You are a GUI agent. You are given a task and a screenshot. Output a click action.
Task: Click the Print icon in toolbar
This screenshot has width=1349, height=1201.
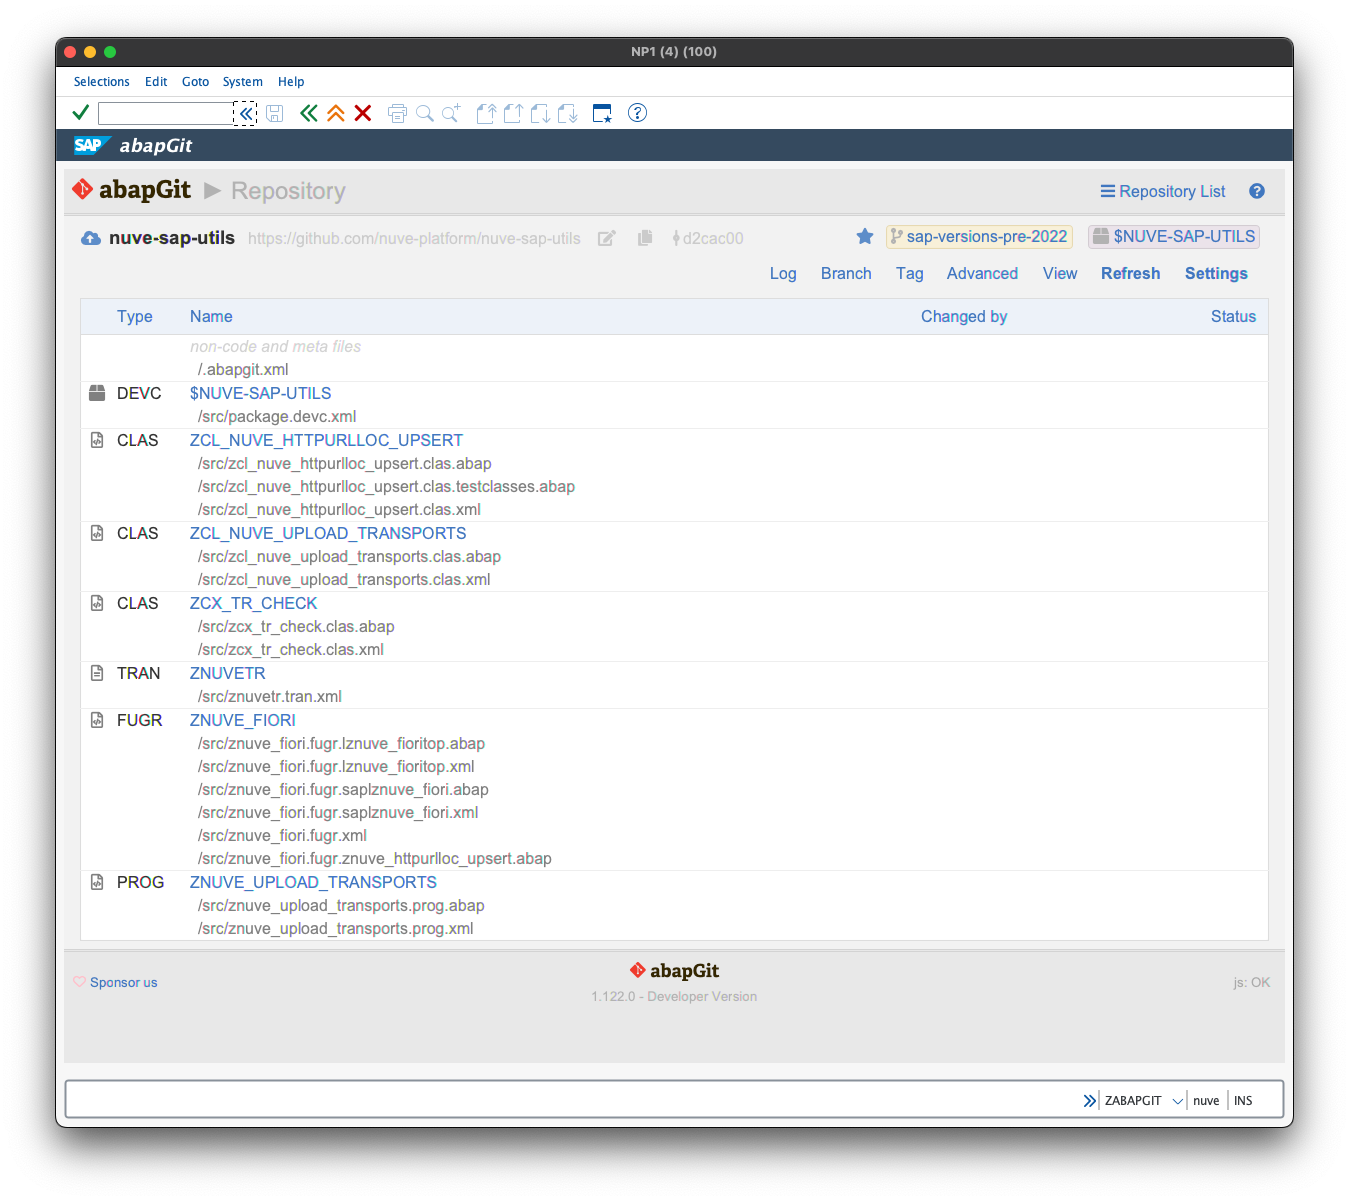pyautogui.click(x=397, y=113)
